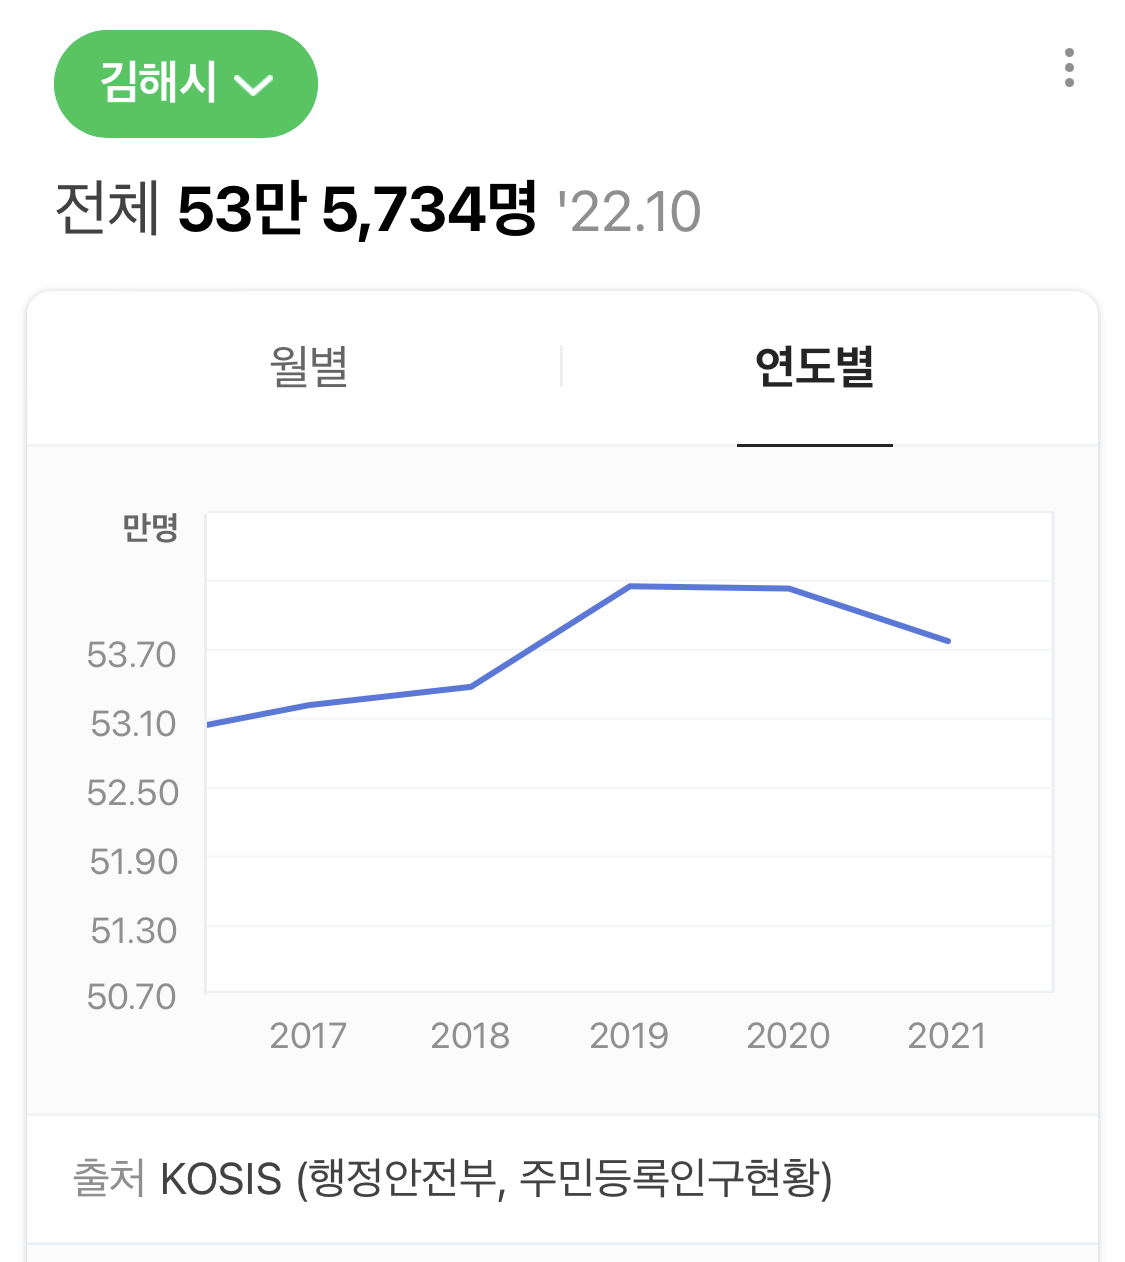Screen dimensions: 1125x1262
Task: Click the '22.10 date text
Action: click(630, 212)
